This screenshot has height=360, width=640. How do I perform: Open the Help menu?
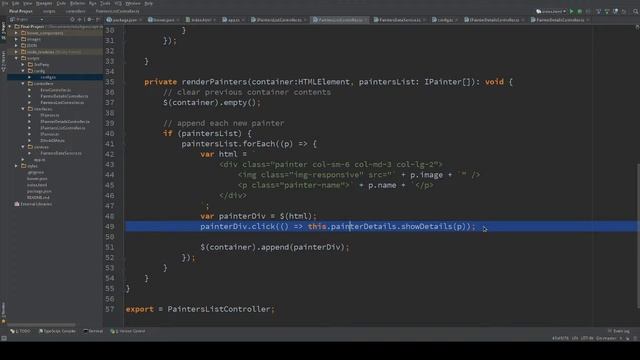point(149,3)
